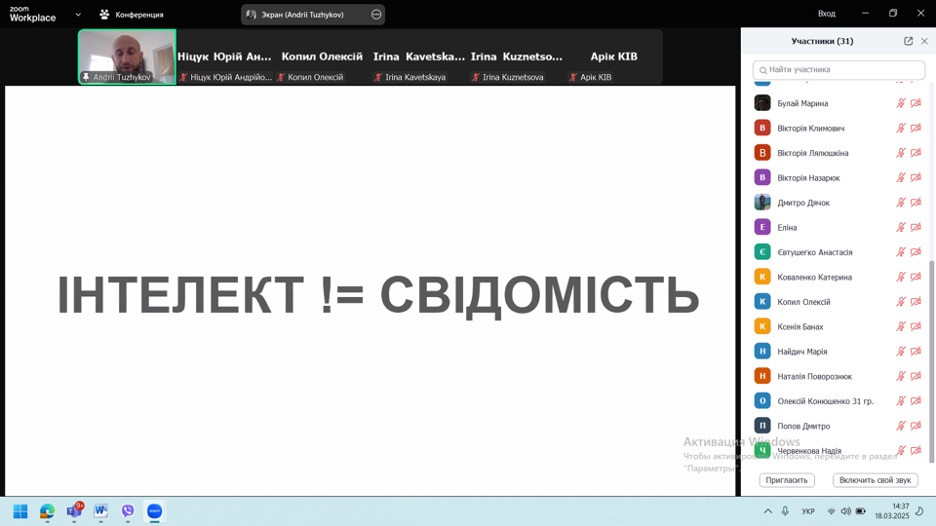Click microphone icon for Дмитро Дячок
Viewport: 936px width, 526px height.
(x=901, y=202)
